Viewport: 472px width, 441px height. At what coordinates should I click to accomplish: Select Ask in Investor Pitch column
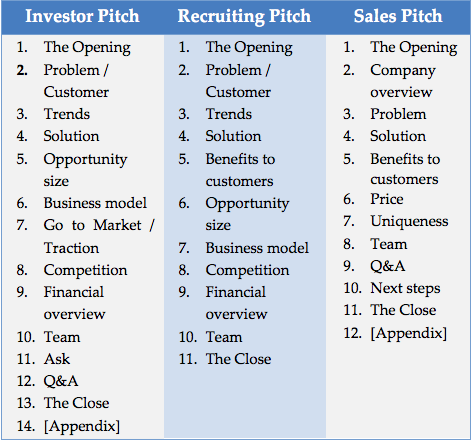57,359
